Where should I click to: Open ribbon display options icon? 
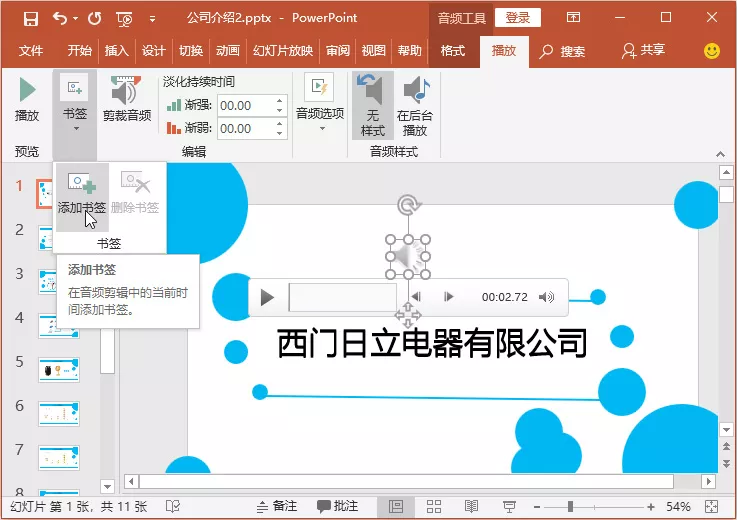point(573,18)
